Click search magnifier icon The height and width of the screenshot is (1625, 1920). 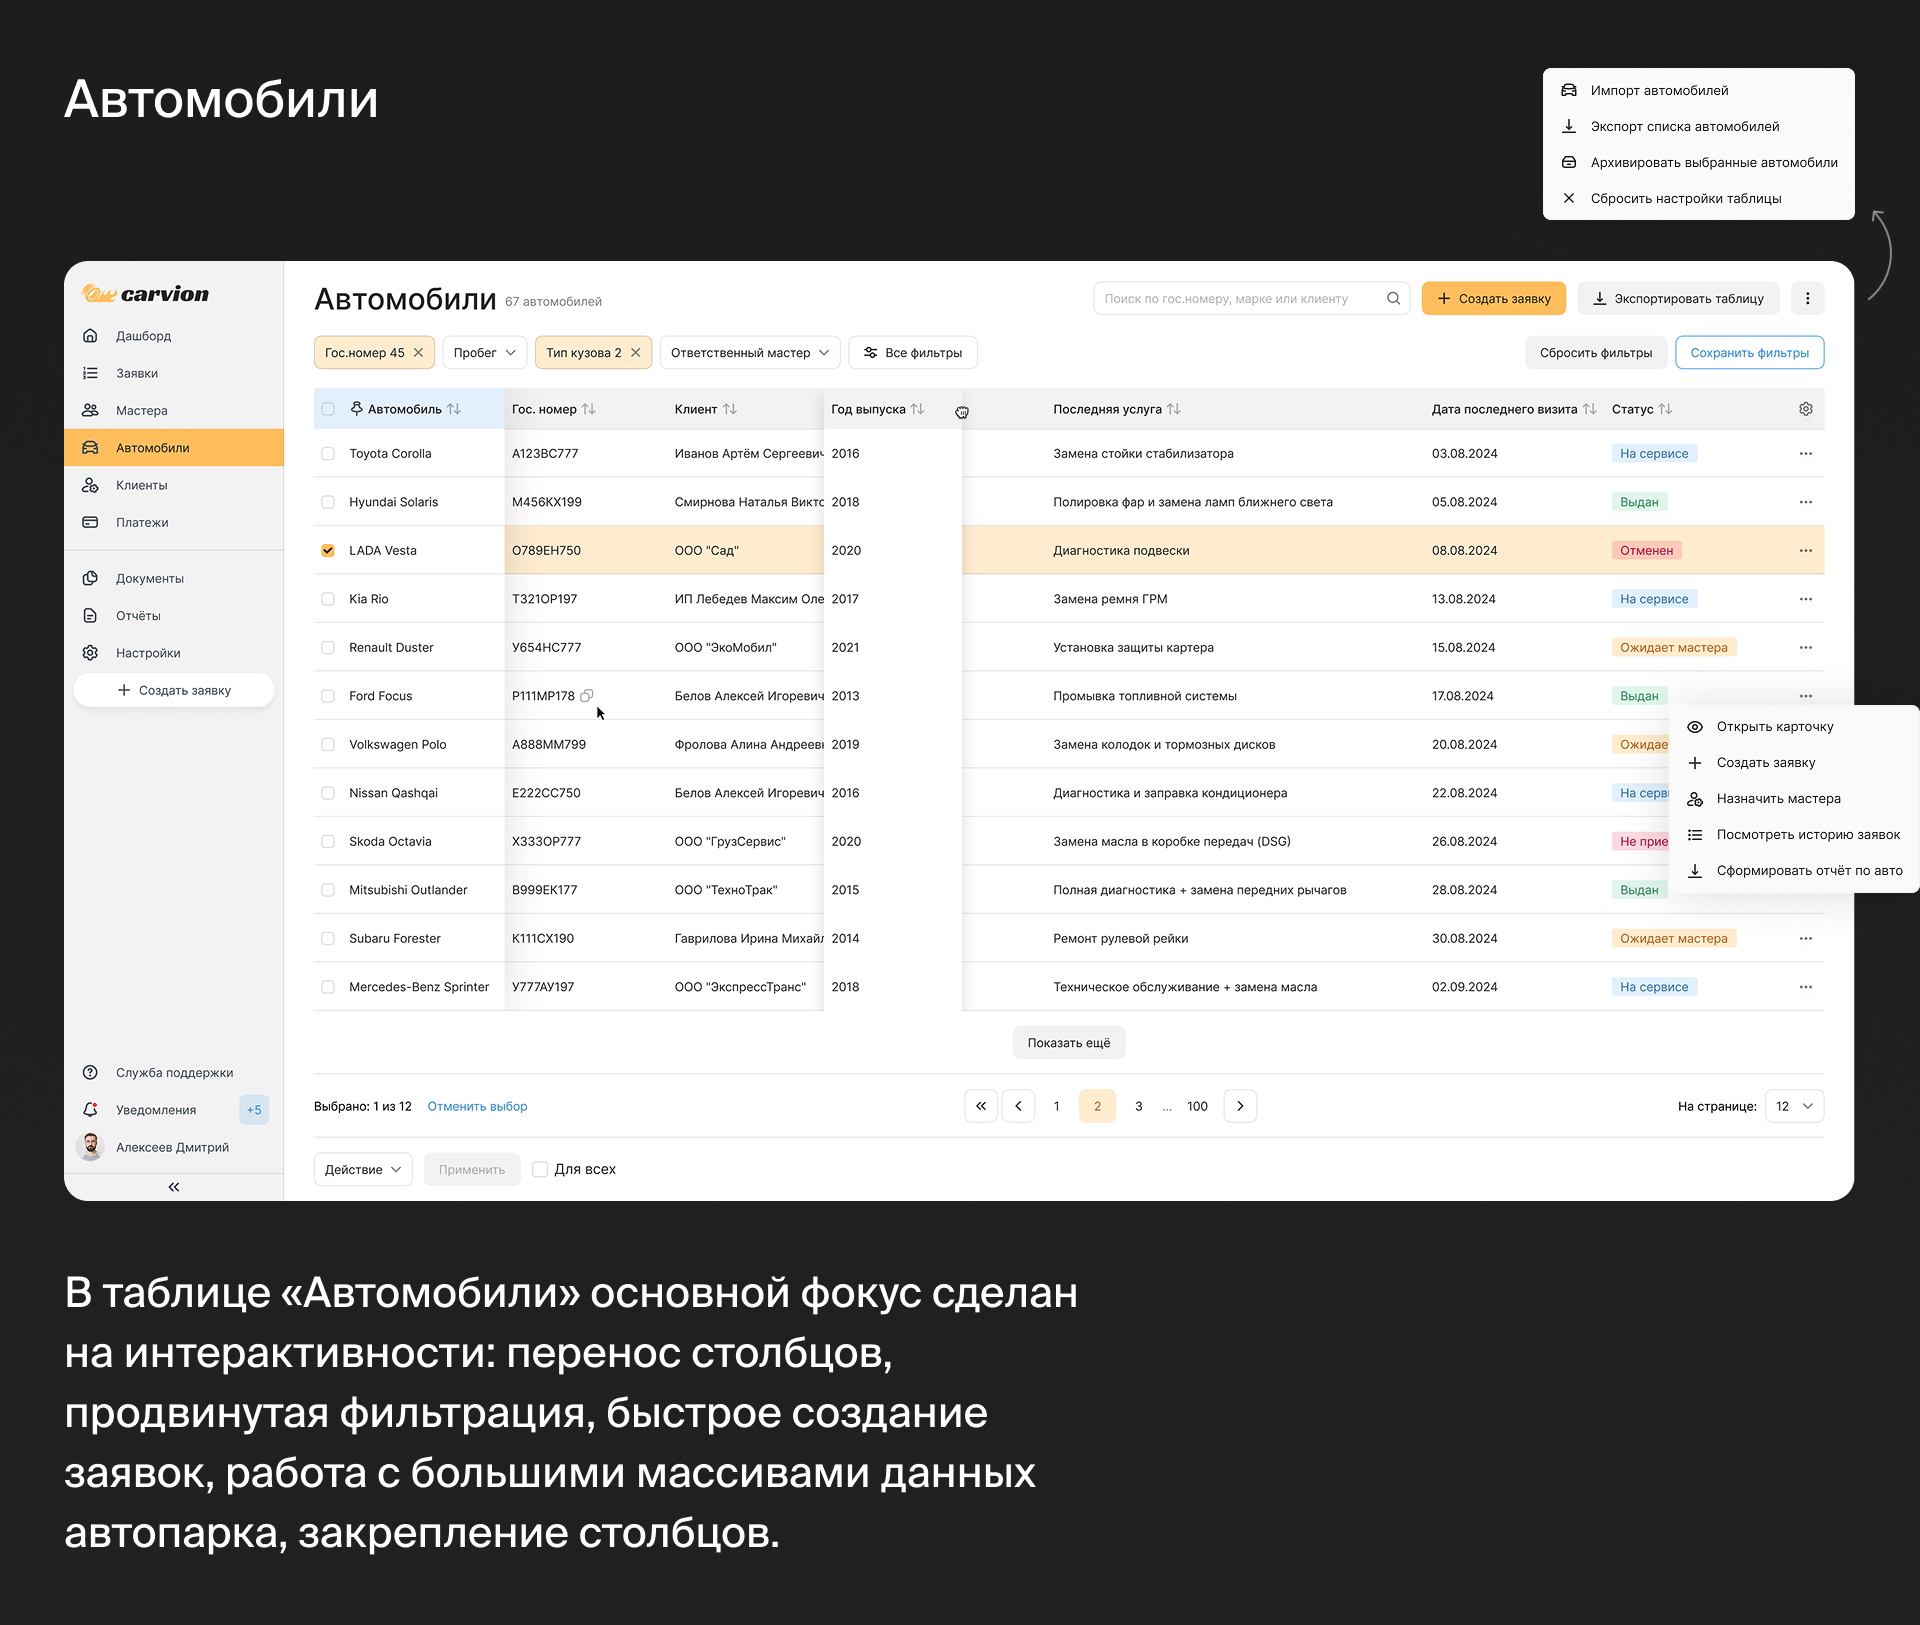pyautogui.click(x=1393, y=298)
